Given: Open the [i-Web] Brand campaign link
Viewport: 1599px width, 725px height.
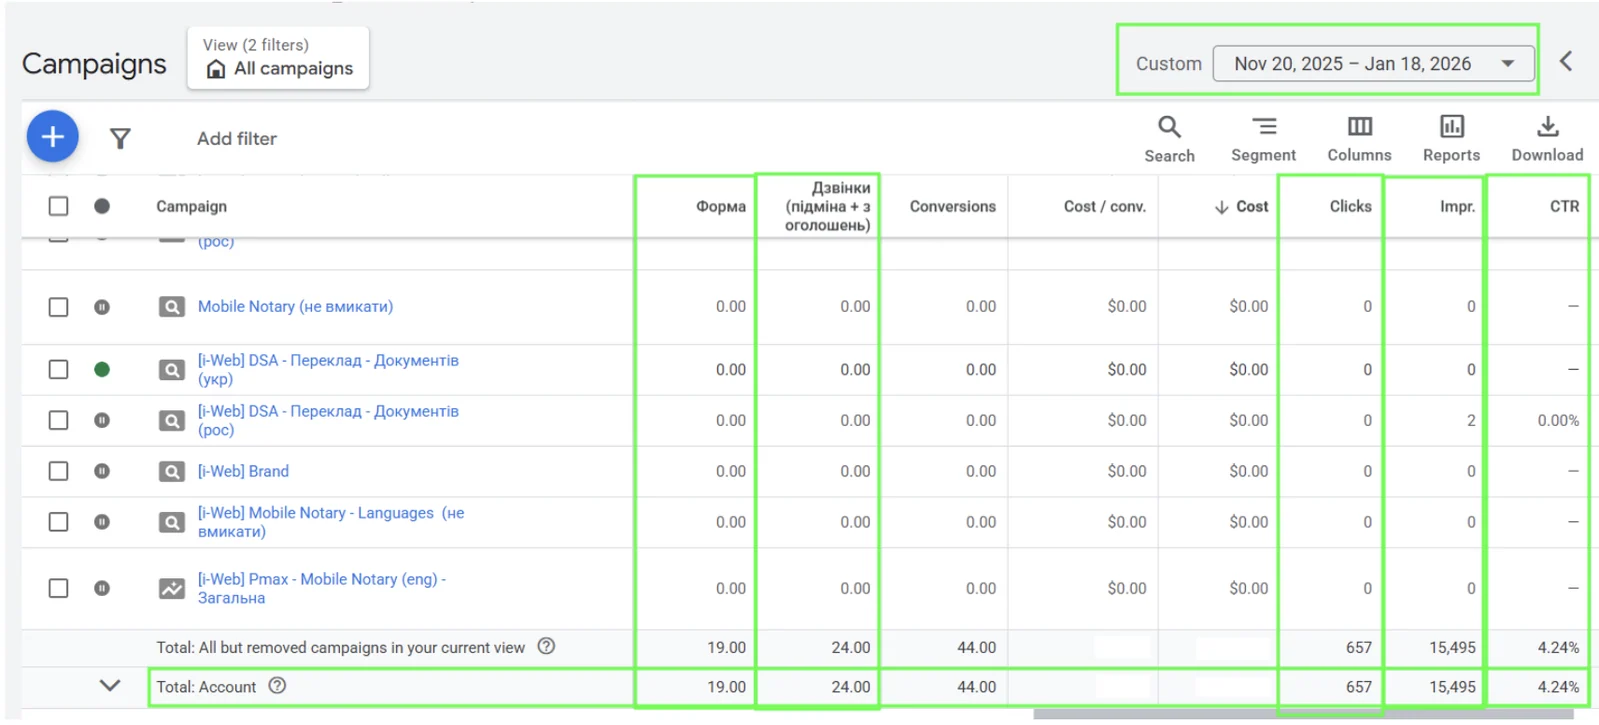Looking at the screenshot, I should [243, 471].
